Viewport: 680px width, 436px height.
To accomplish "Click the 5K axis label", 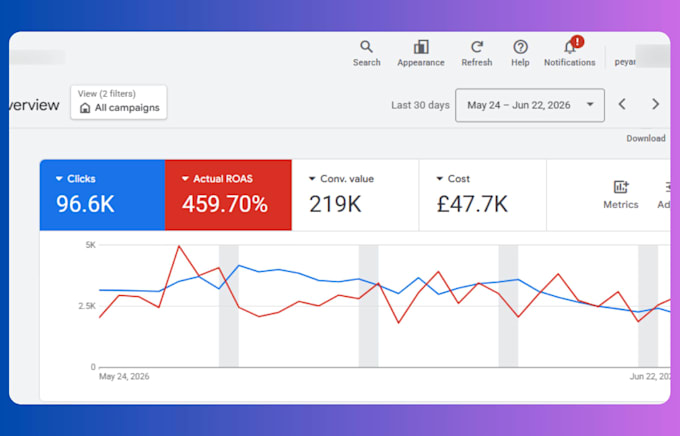I will 91,245.
